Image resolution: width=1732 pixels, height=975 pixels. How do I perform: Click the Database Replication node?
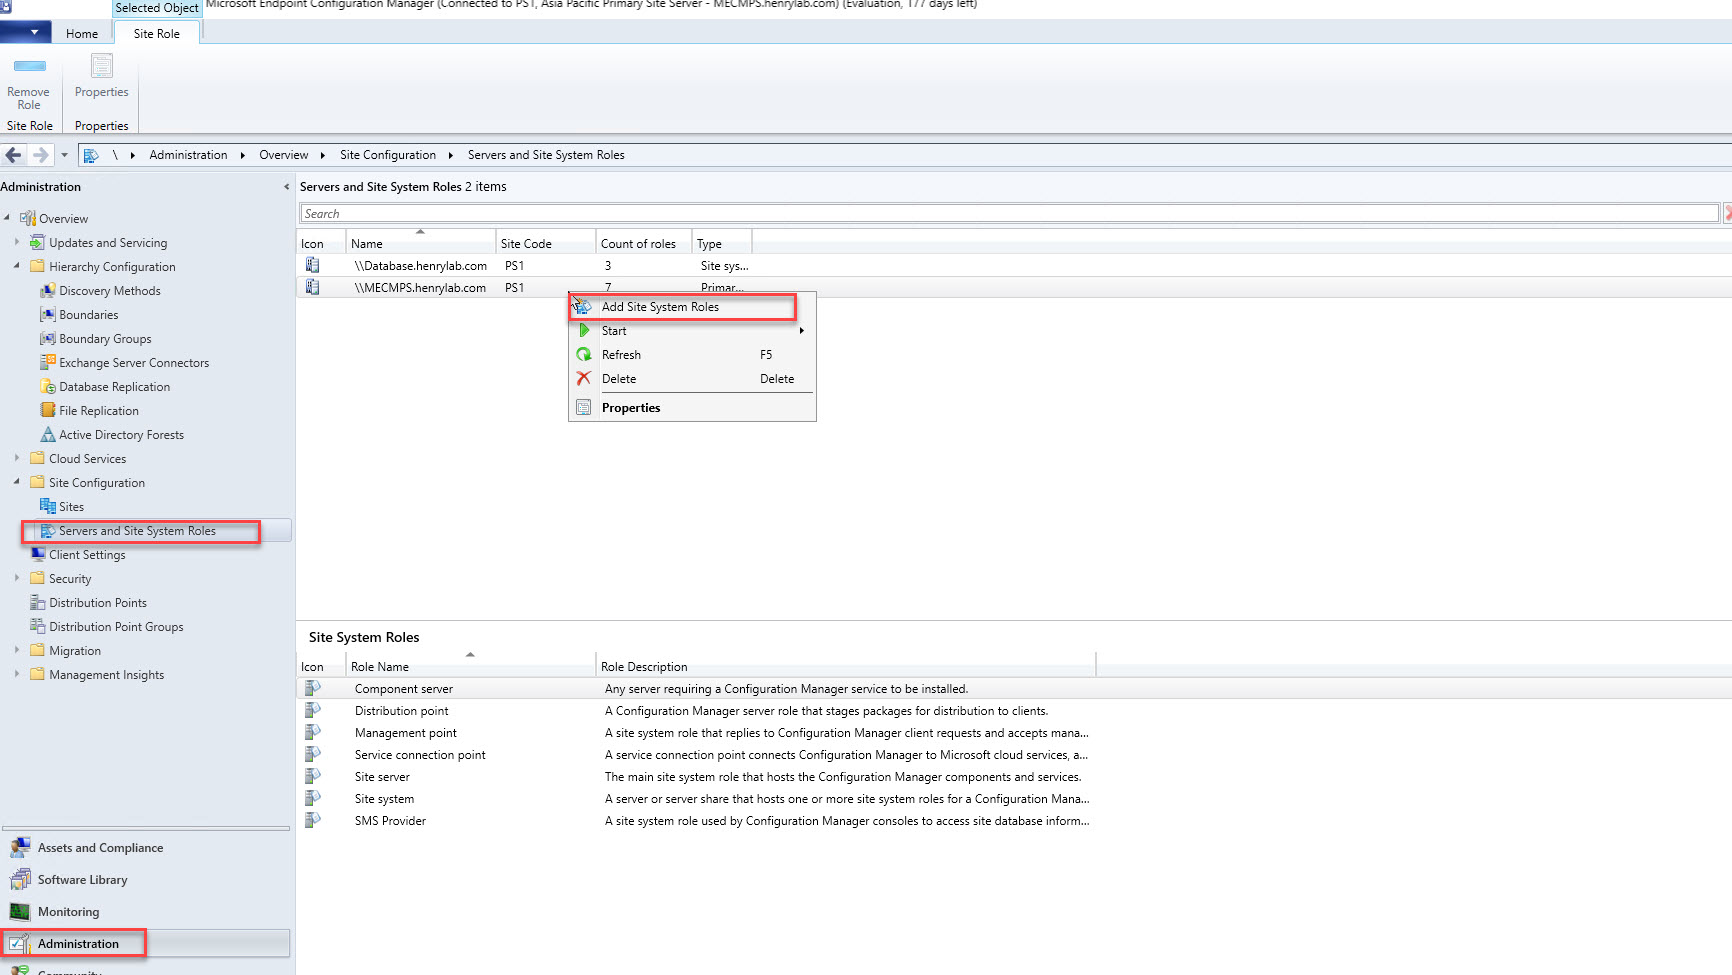[114, 387]
